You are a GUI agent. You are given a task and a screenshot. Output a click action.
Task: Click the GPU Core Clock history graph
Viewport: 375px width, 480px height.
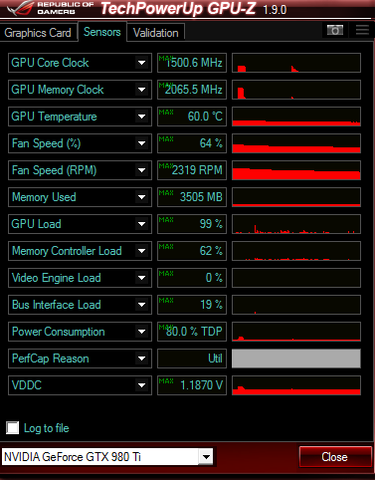coord(296,63)
